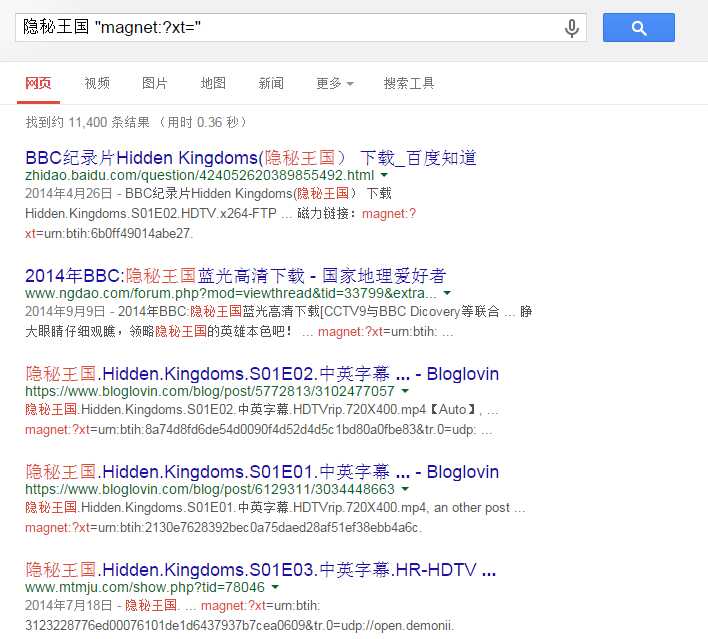
Task: Click the microphone voice search icon
Action: tap(572, 28)
